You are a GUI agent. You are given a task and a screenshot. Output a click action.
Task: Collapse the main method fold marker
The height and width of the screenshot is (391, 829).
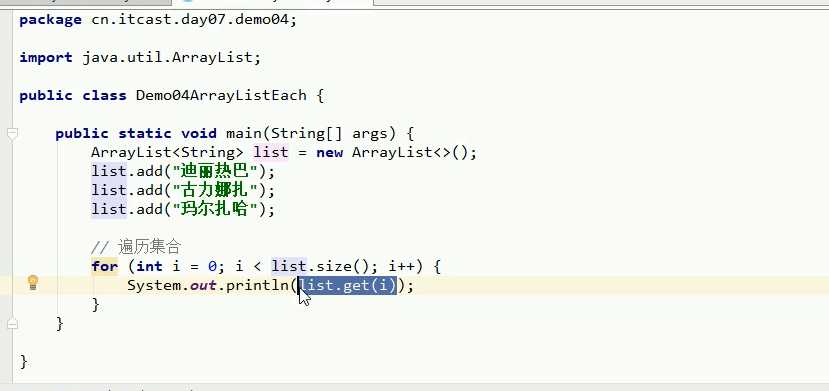tap(13, 134)
